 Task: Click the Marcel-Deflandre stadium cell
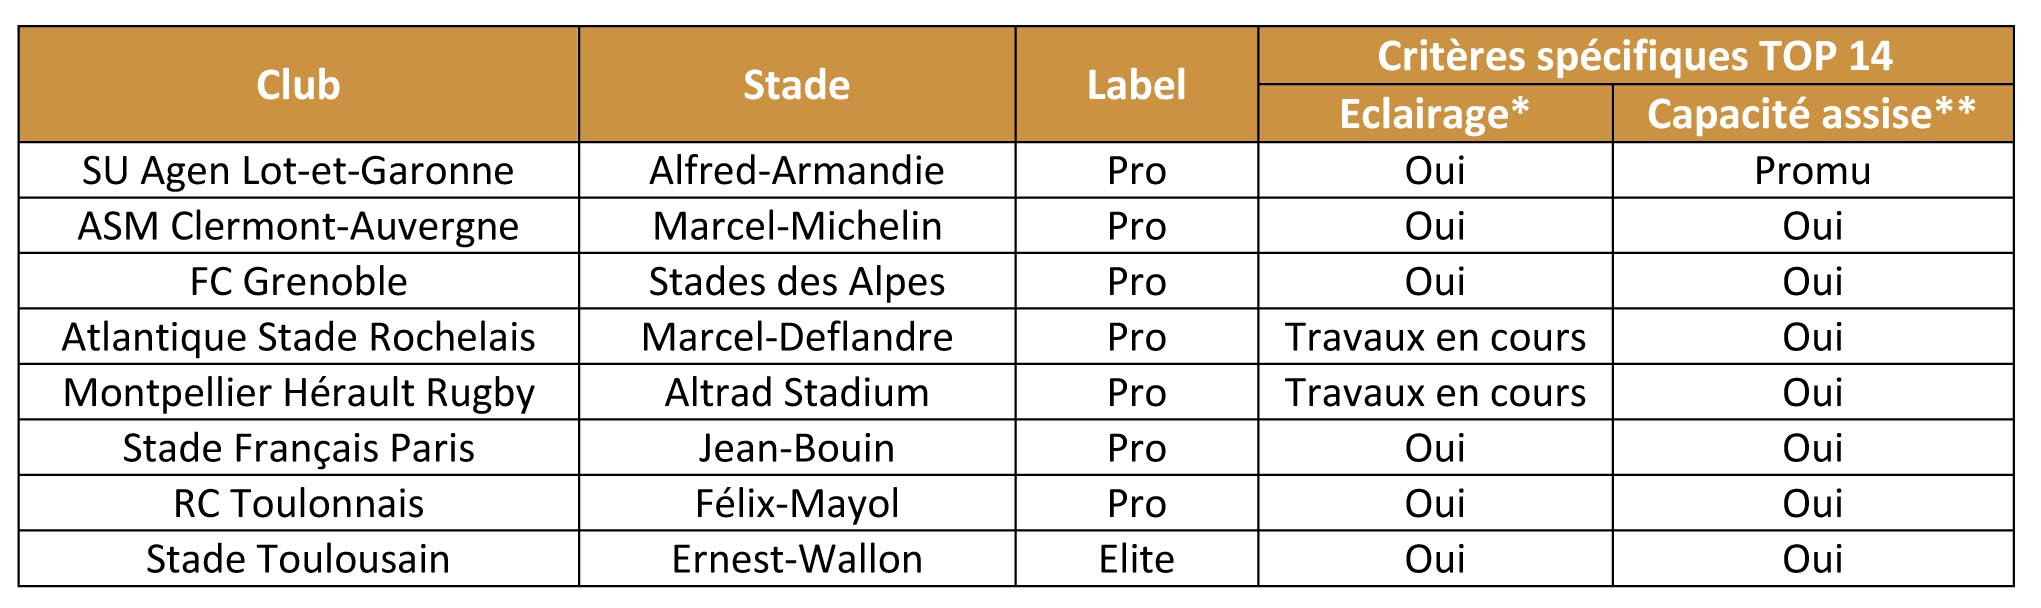[x=796, y=337]
